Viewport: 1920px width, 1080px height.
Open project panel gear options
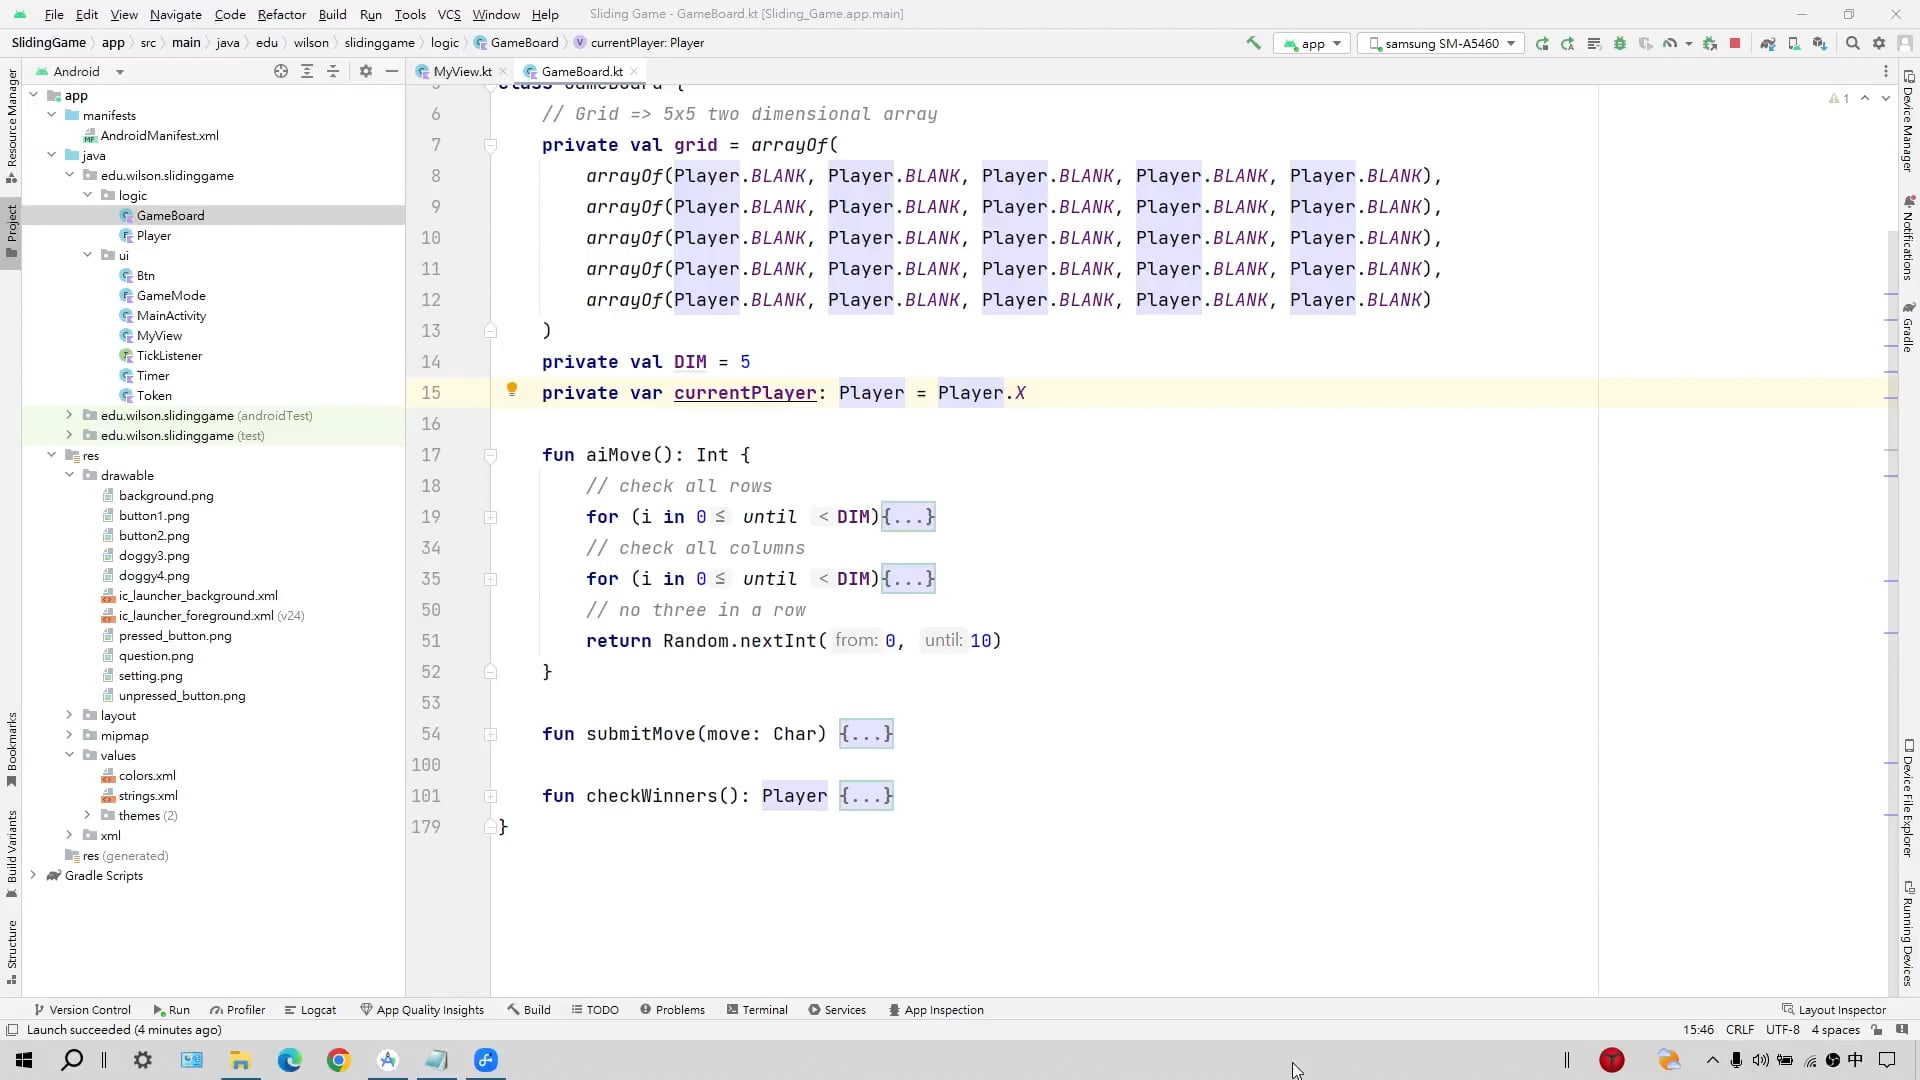pyautogui.click(x=365, y=71)
